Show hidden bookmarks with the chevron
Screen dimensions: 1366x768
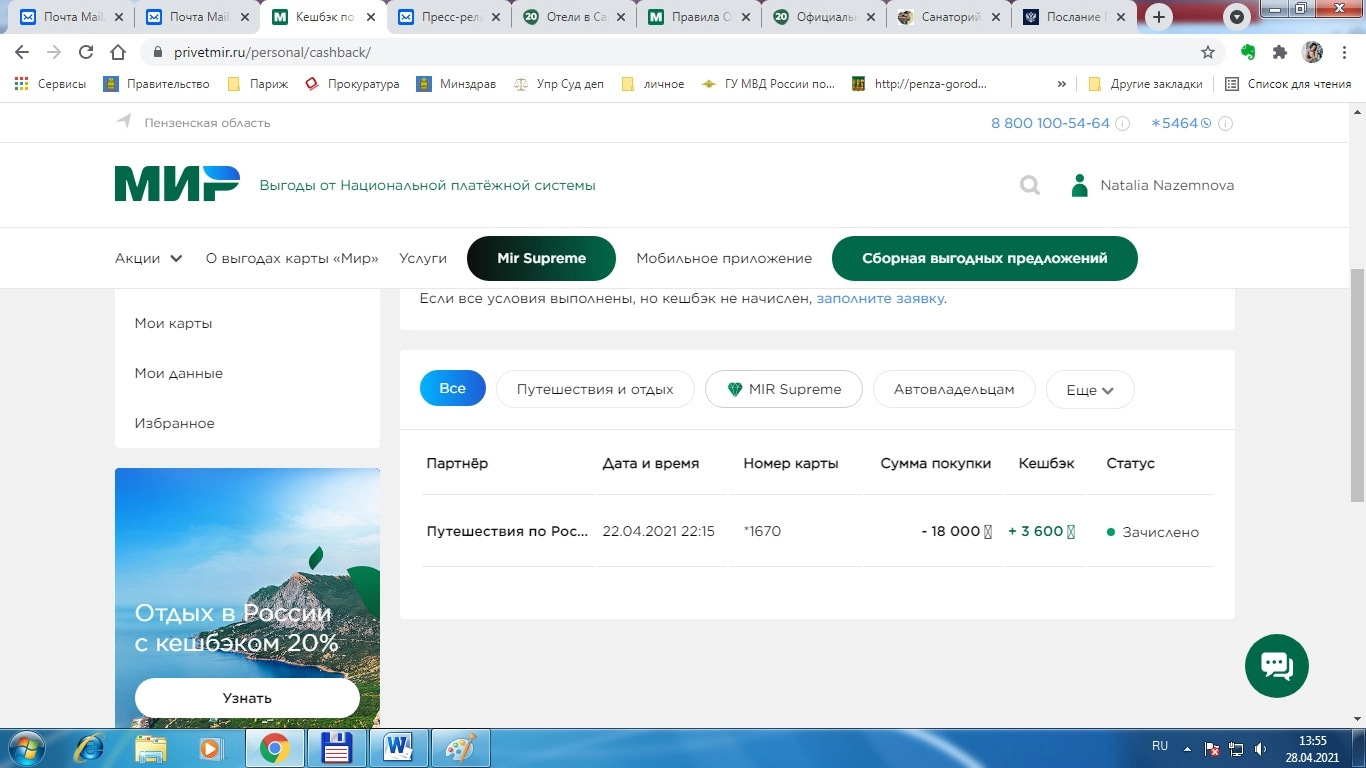(1061, 84)
